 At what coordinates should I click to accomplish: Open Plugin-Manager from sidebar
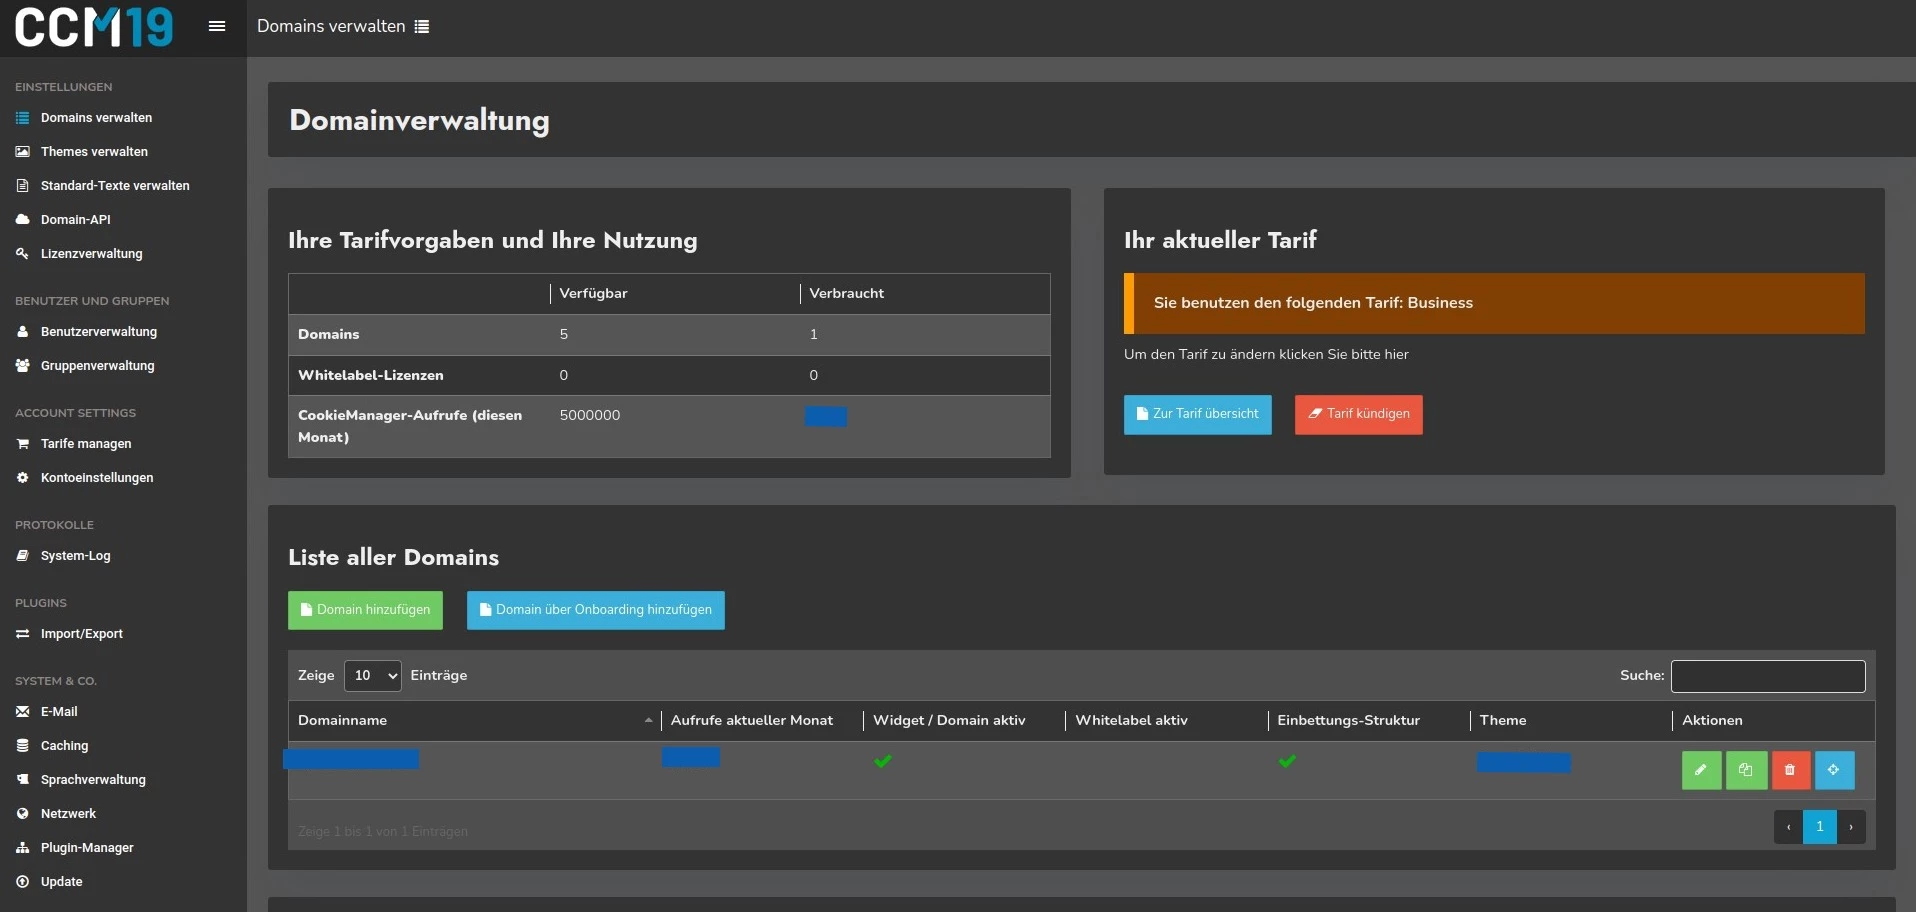[87, 848]
